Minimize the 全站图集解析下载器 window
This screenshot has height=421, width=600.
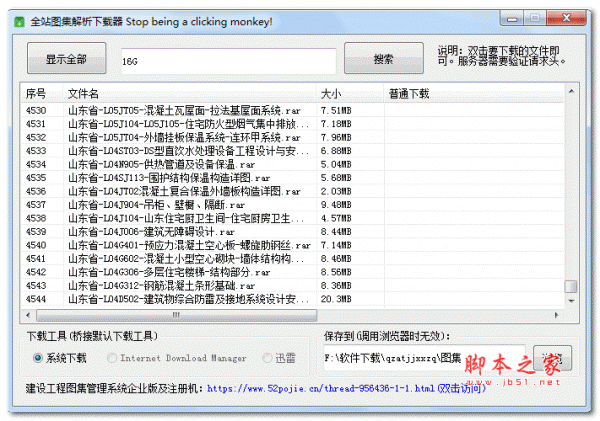coord(512,18)
